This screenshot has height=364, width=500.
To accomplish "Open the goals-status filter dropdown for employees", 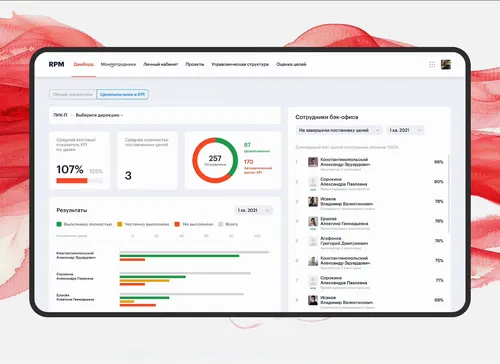I will click(x=339, y=130).
